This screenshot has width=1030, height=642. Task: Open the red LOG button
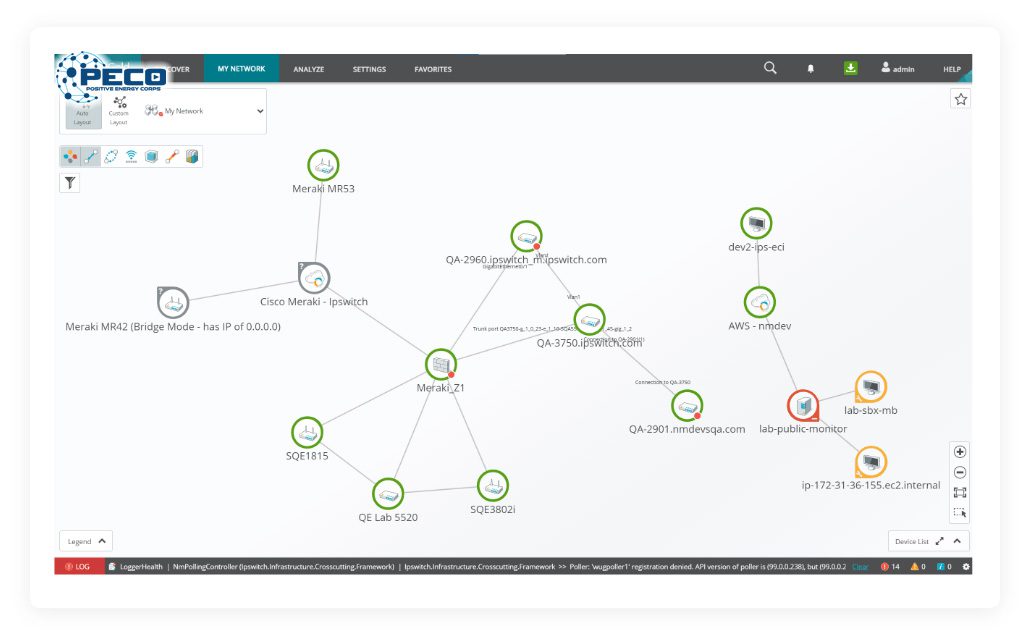(x=79, y=566)
